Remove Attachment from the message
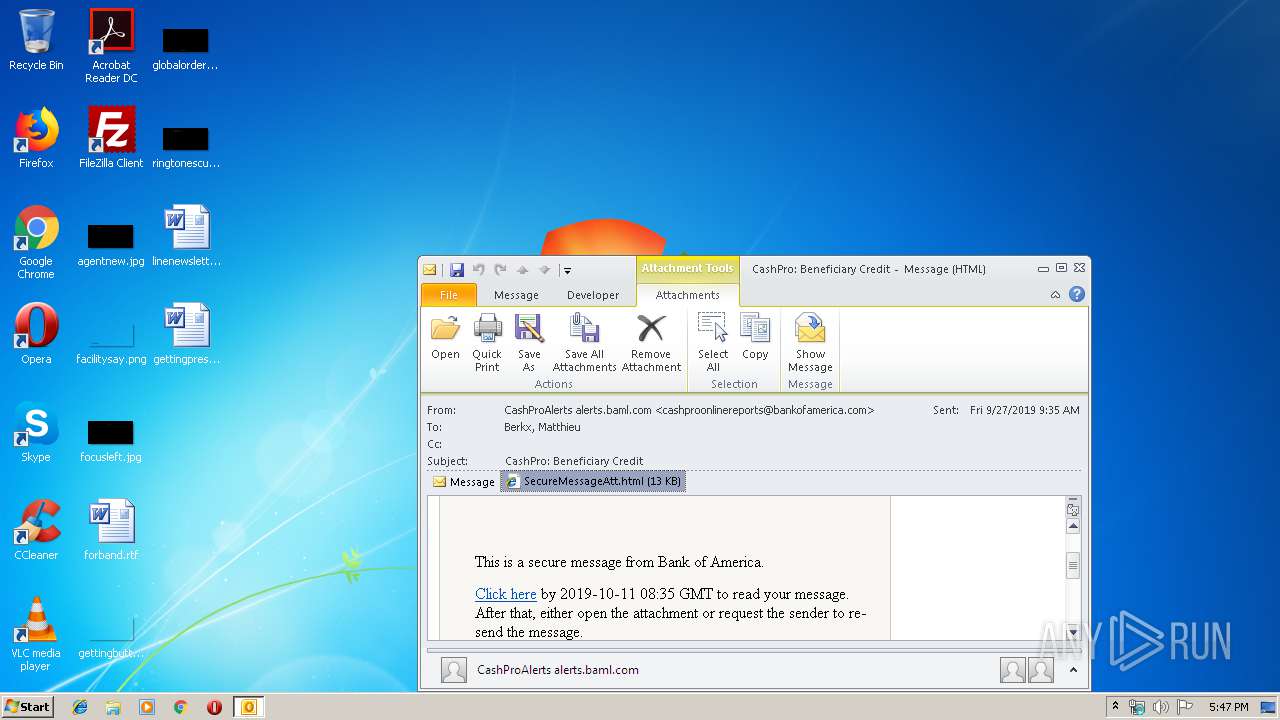The image size is (1280, 720). click(651, 343)
